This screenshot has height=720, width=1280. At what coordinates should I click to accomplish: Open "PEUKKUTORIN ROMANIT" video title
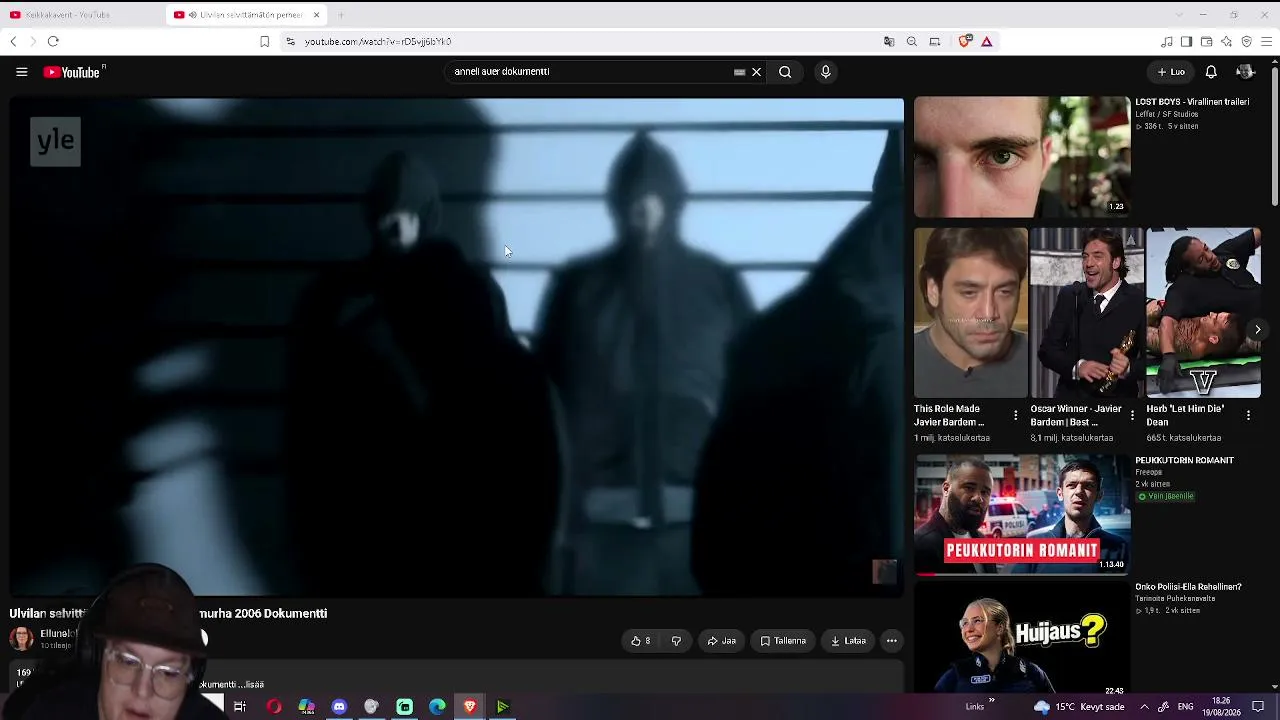point(1185,461)
